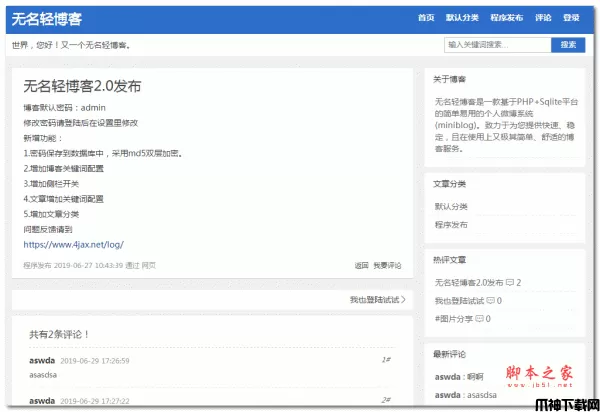Click the blue 搜索 button
This screenshot has width=600, height=412.
[x=568, y=45]
